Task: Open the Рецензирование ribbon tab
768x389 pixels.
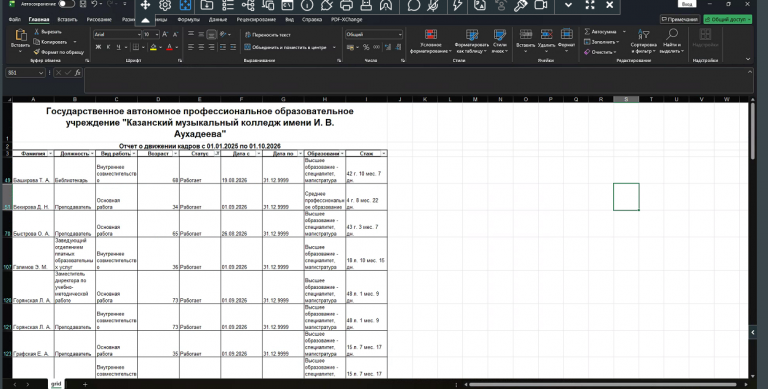Action: (256, 20)
